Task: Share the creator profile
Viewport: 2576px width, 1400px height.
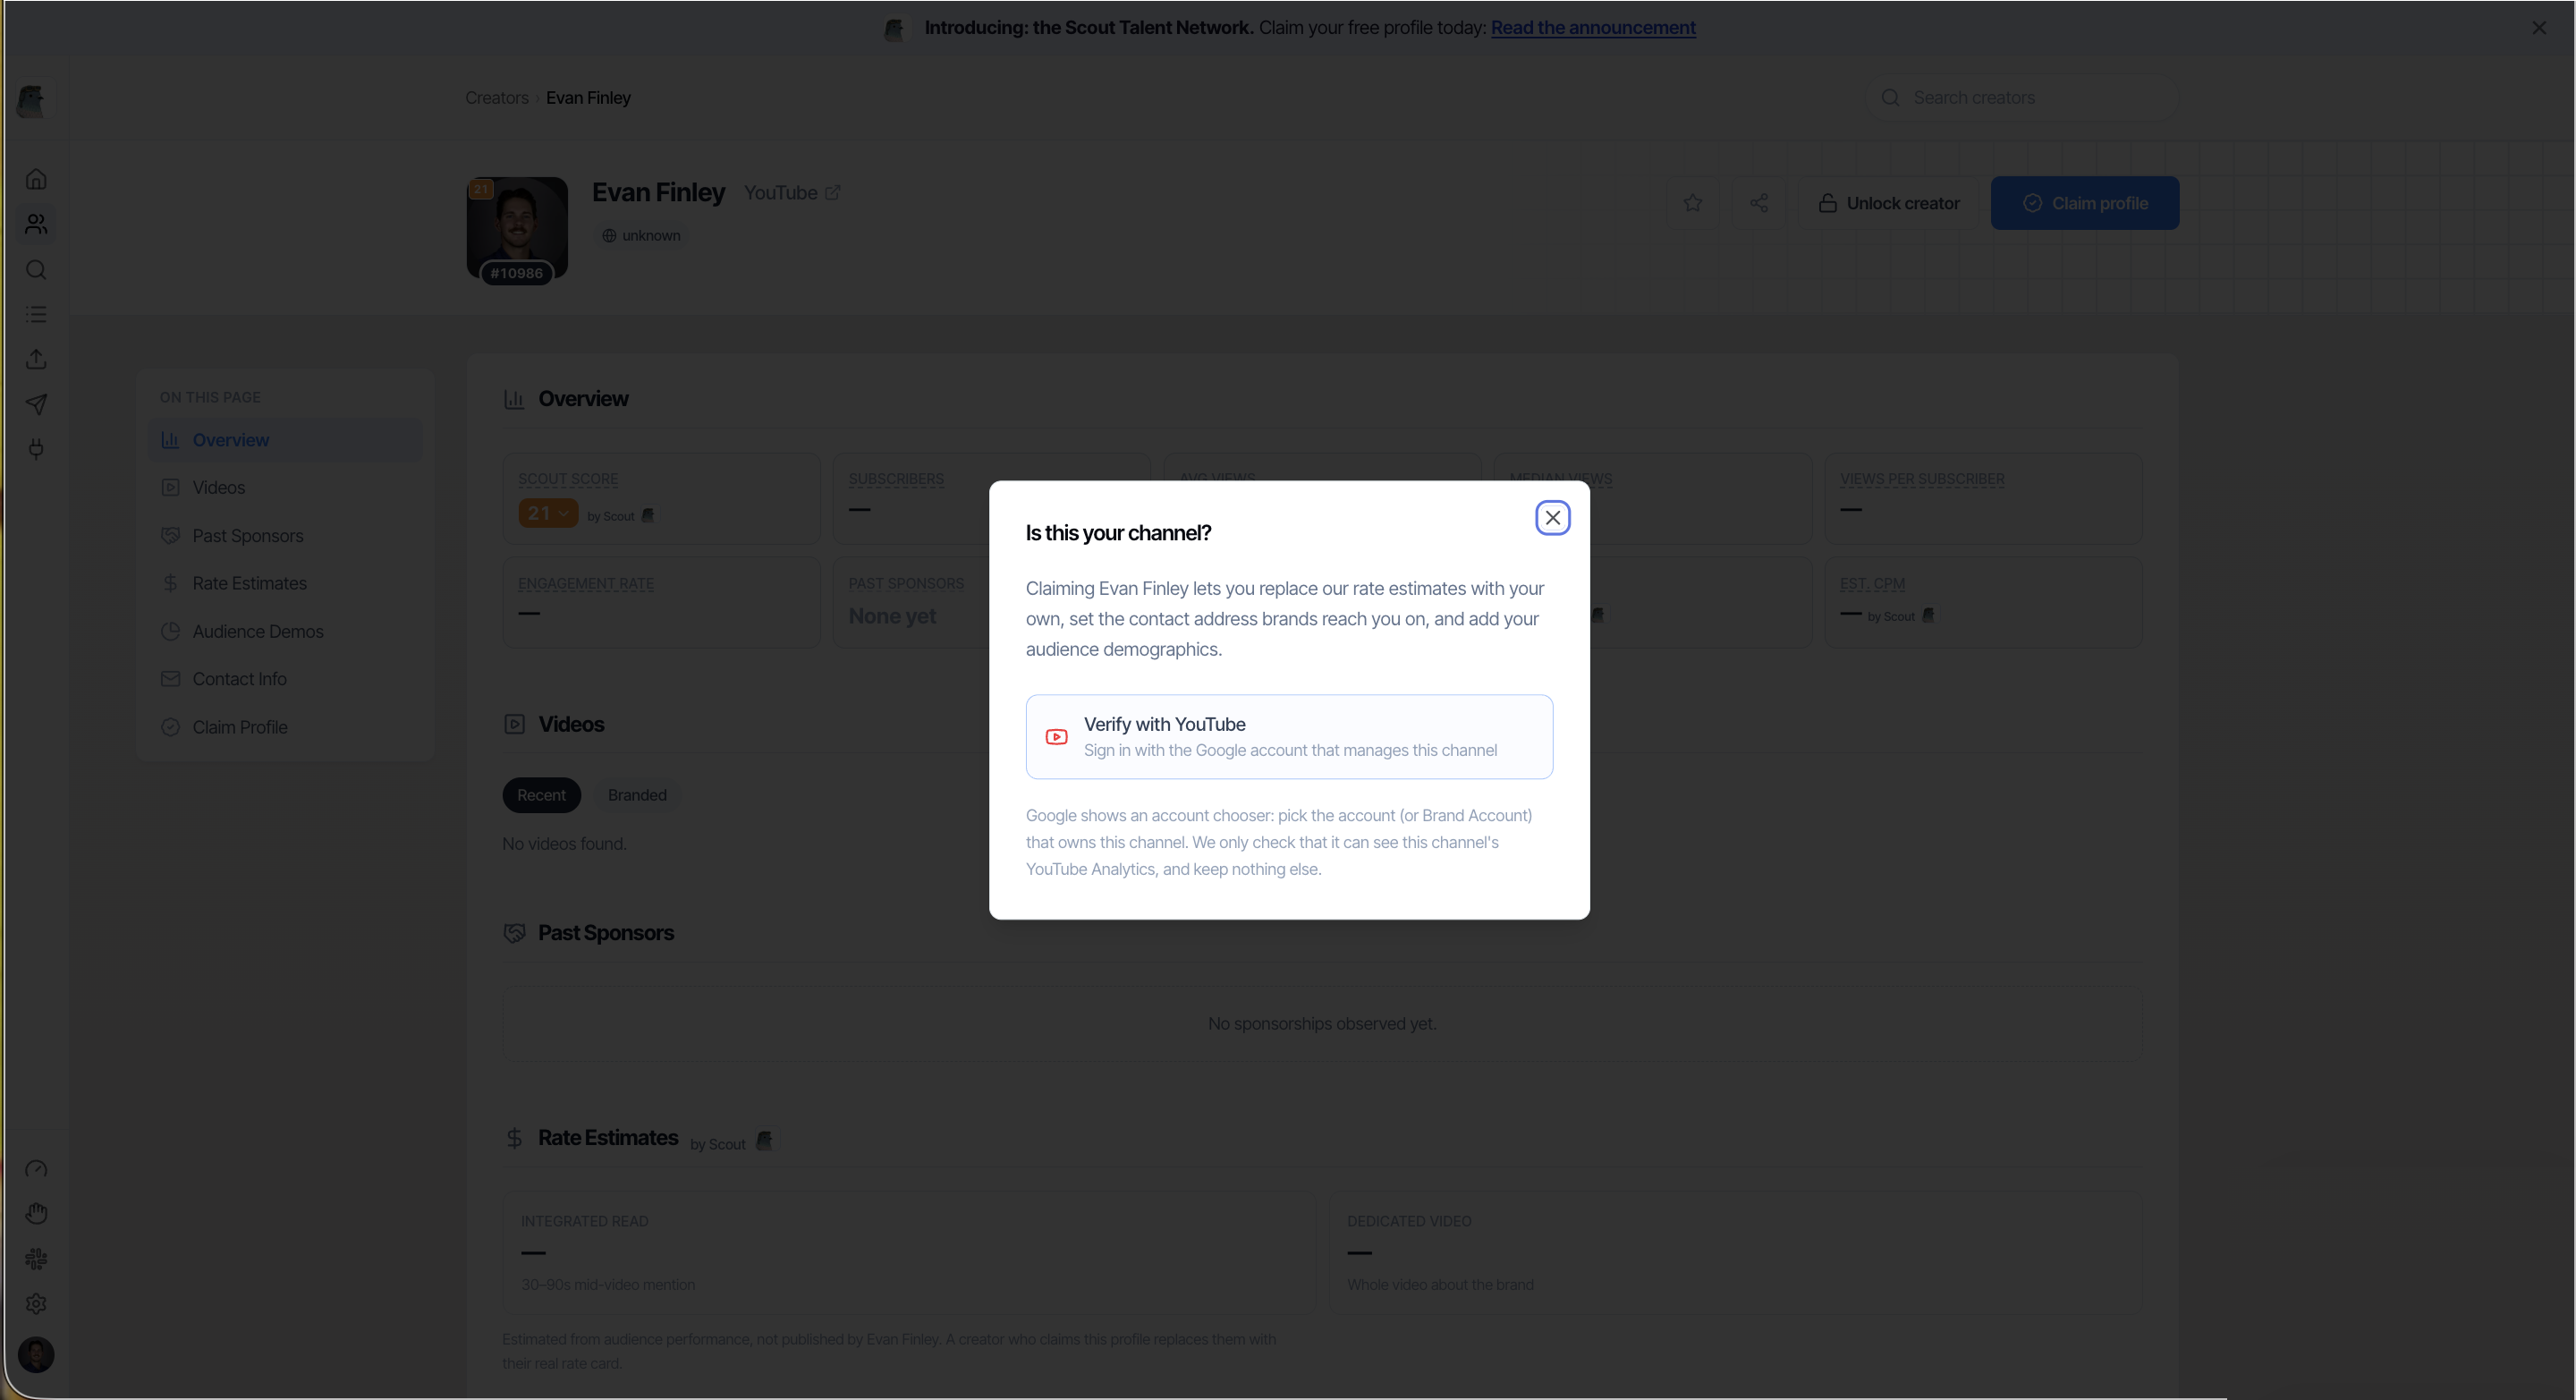Action: point(1759,203)
